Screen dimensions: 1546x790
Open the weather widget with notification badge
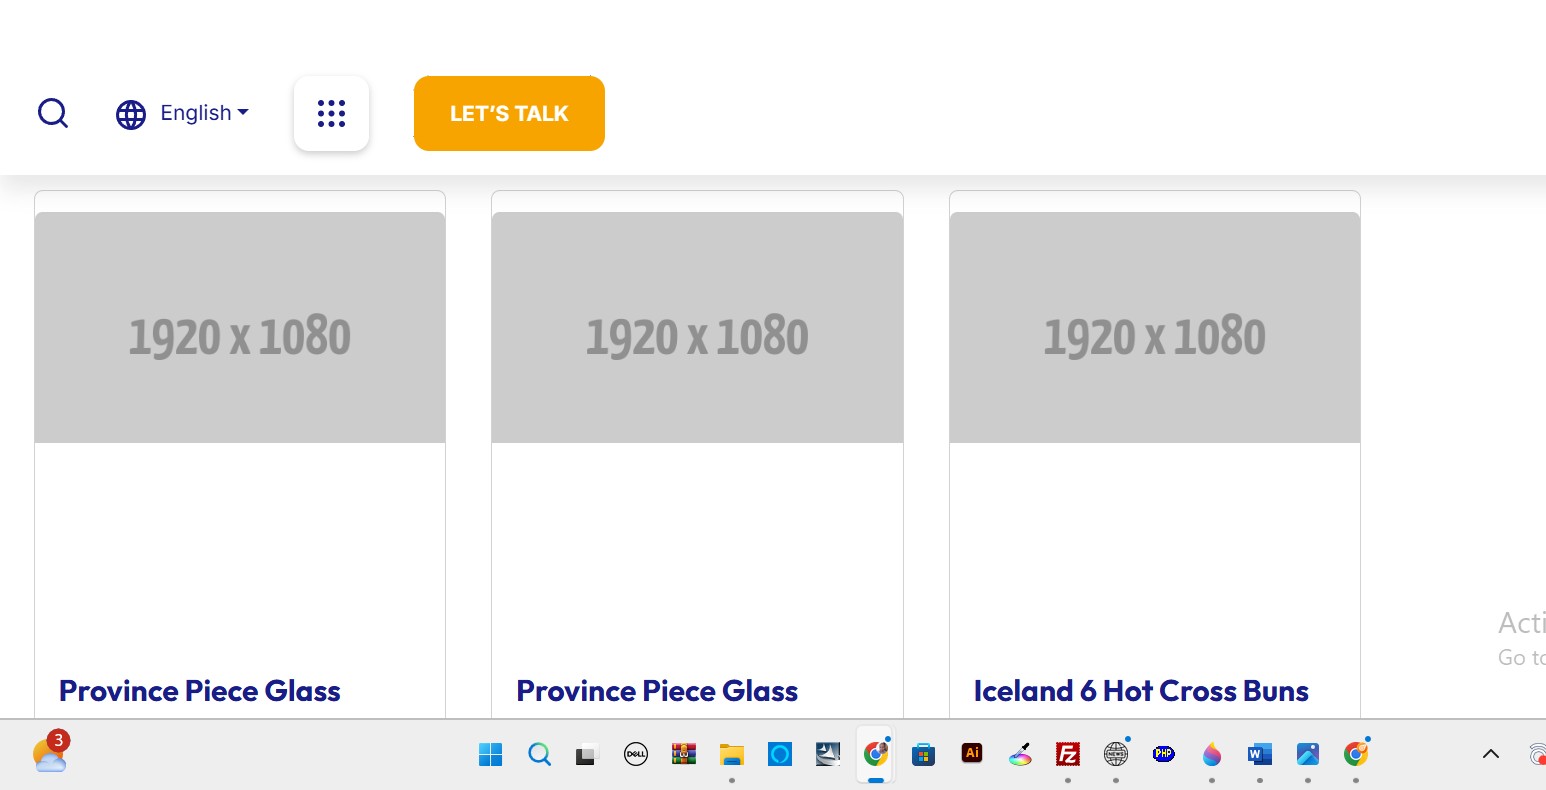pyautogui.click(x=49, y=754)
